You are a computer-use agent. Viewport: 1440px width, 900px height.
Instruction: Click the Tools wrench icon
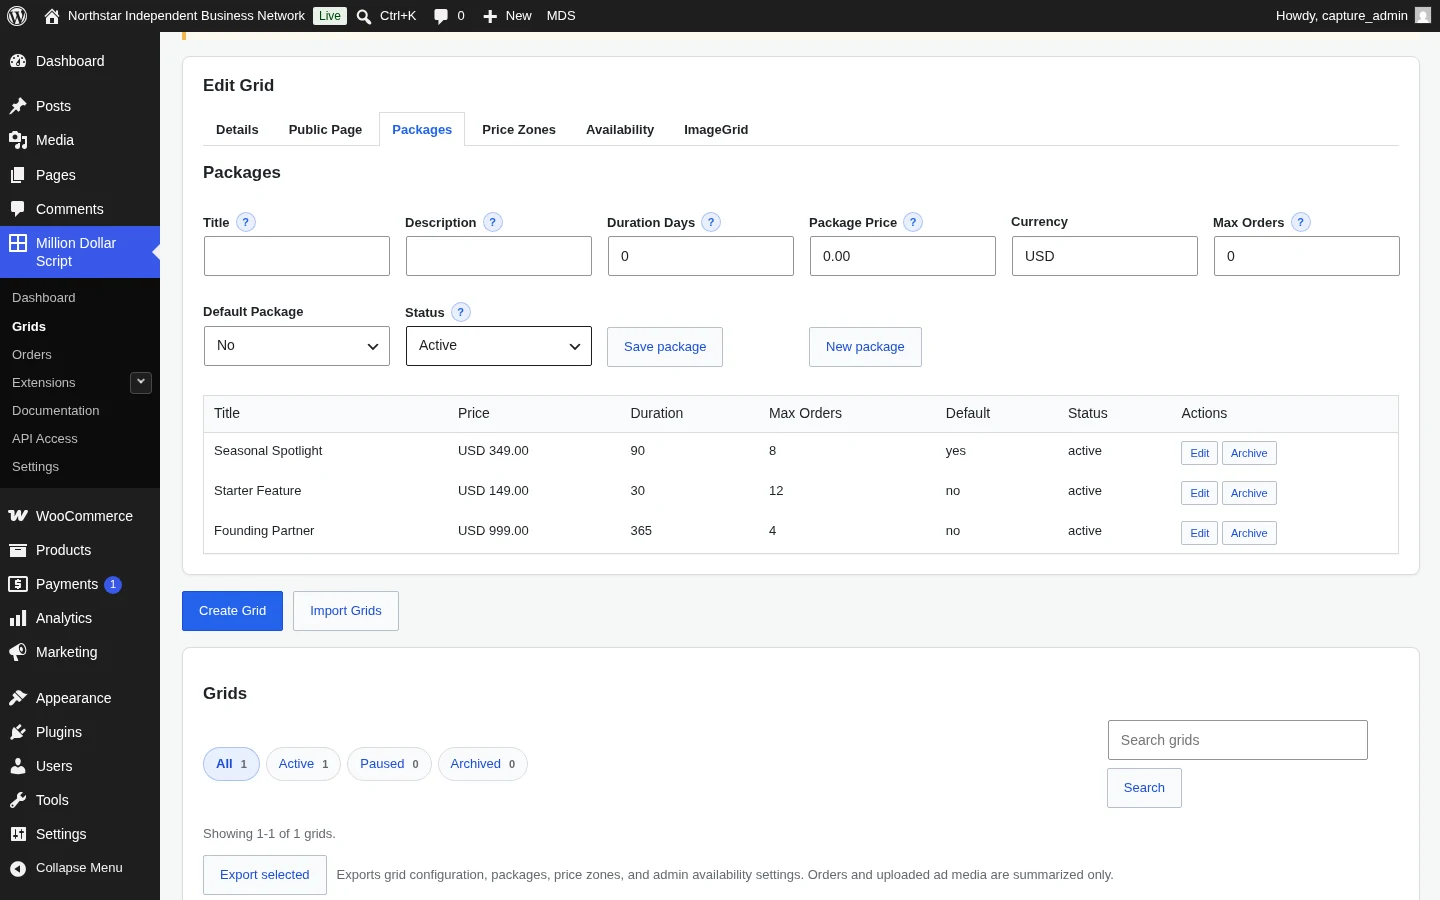point(18,800)
